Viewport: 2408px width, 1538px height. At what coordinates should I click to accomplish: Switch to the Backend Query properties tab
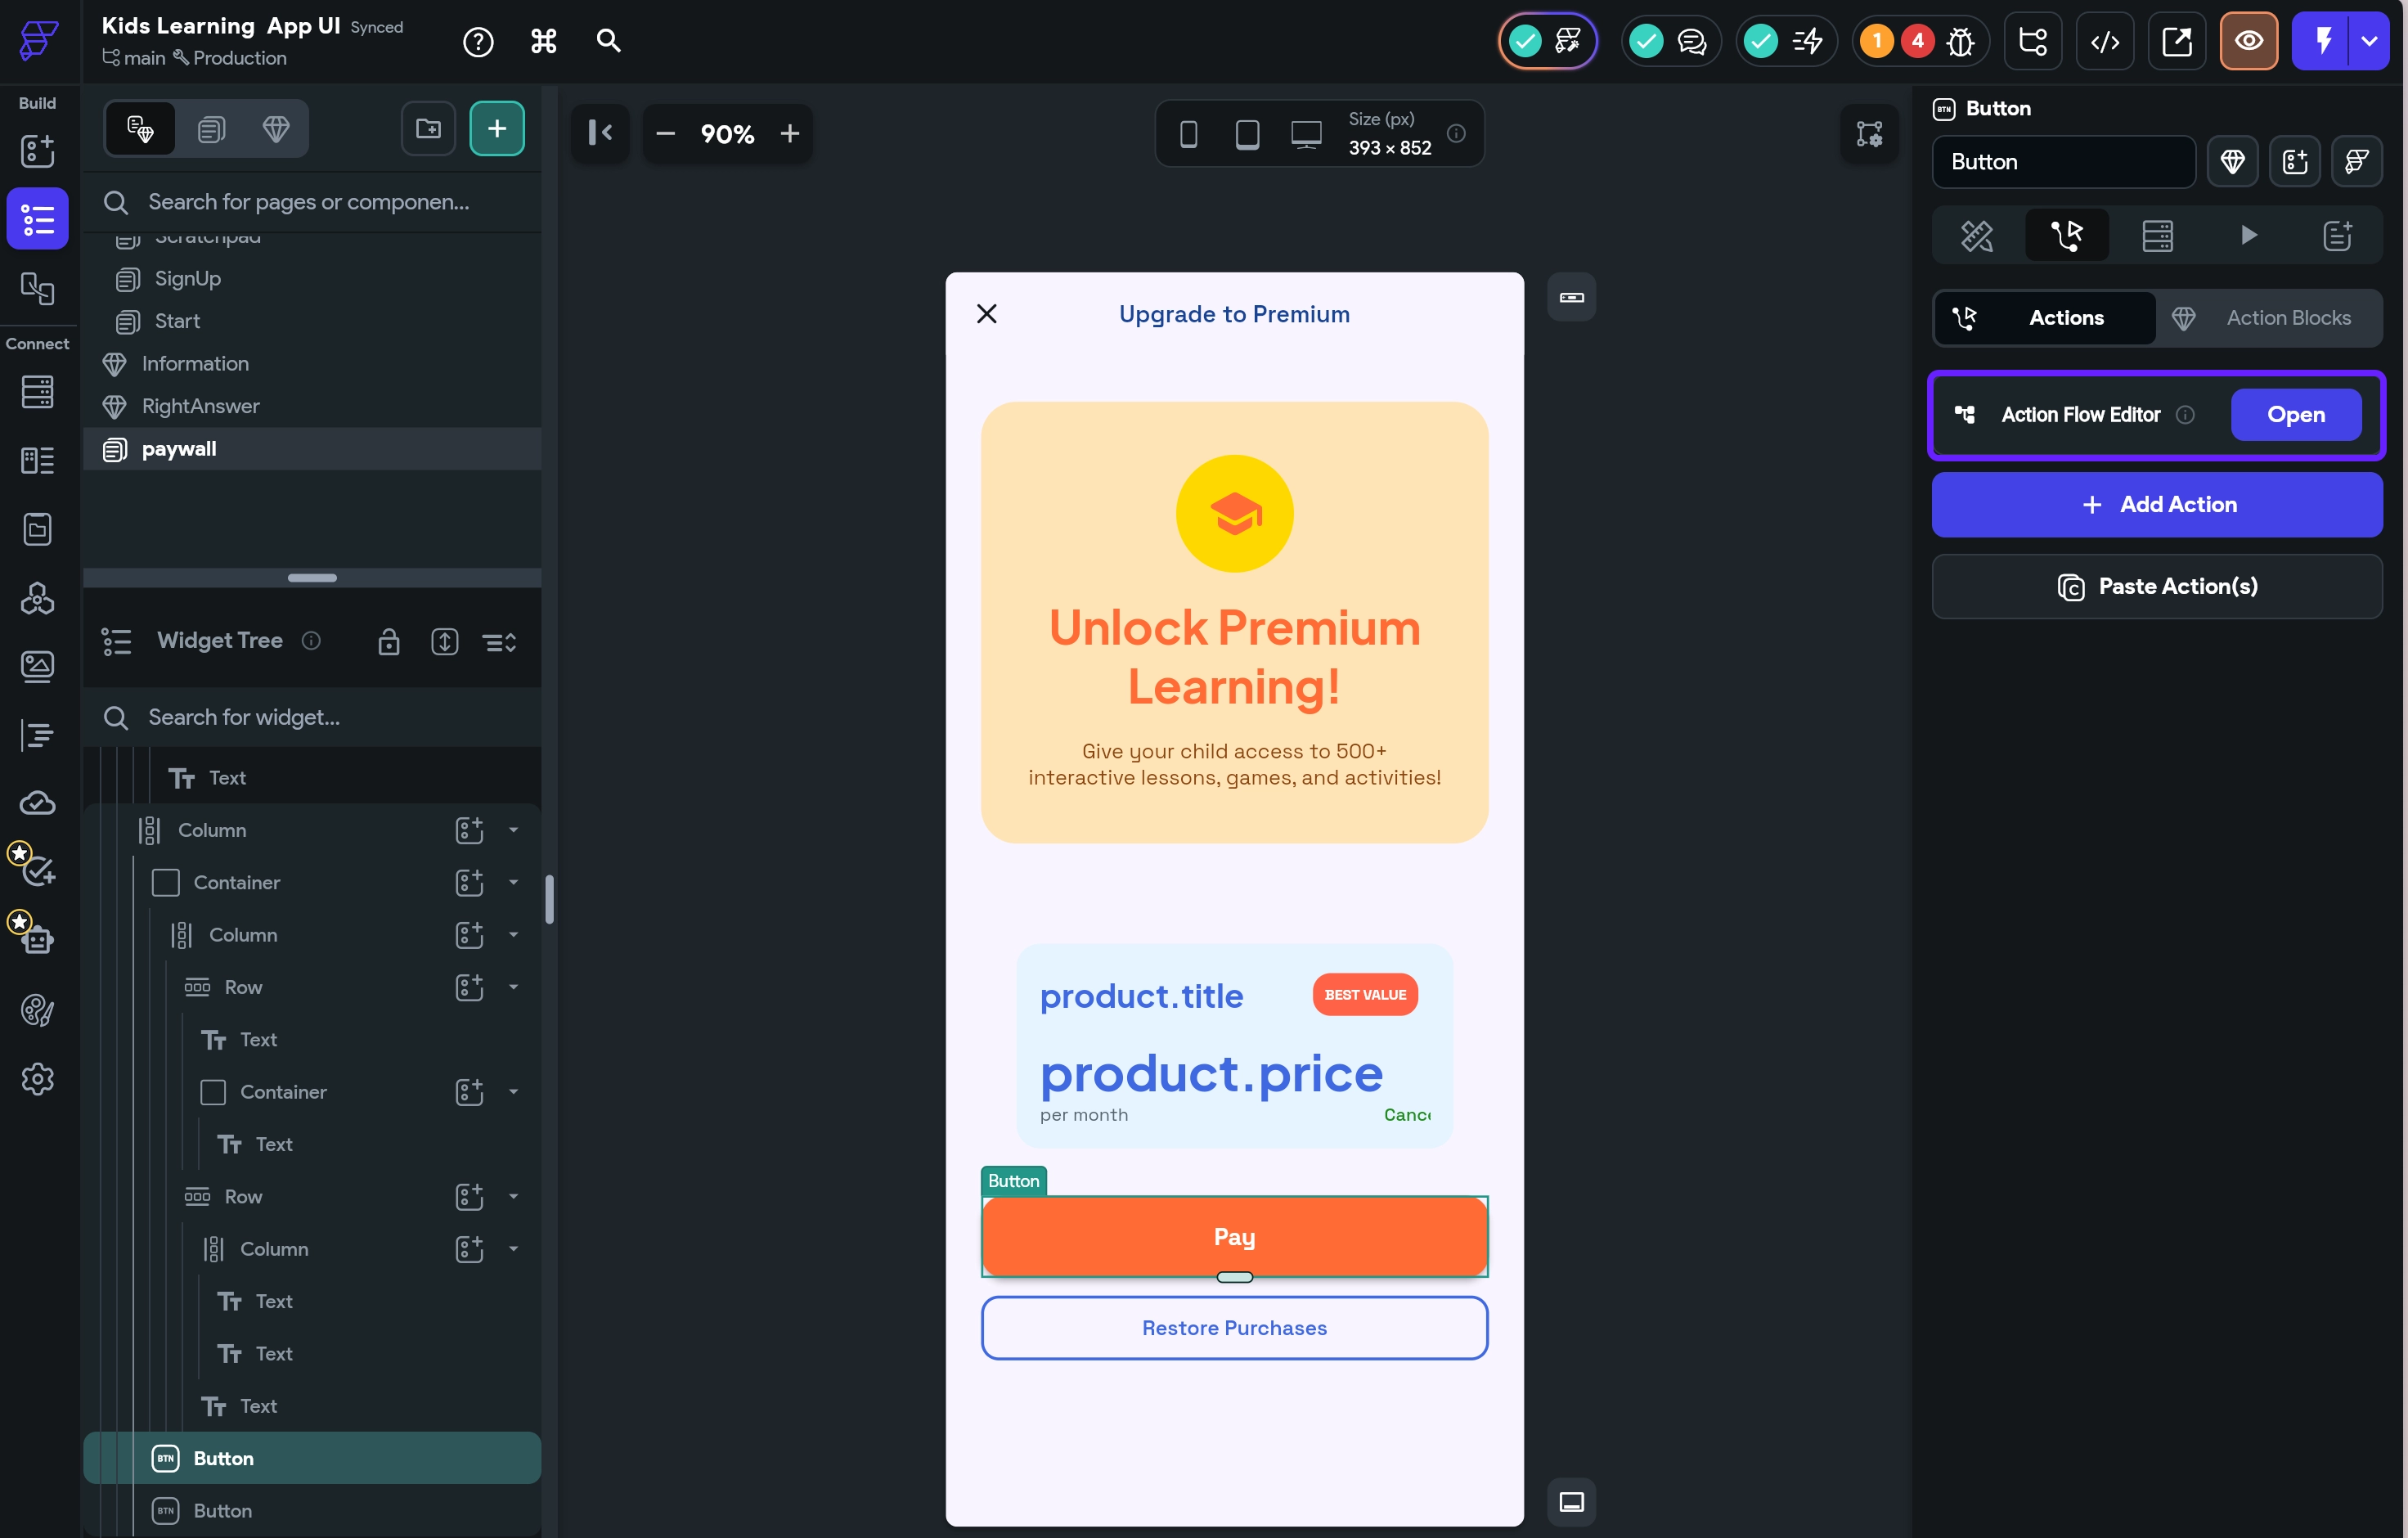pyautogui.click(x=2157, y=236)
